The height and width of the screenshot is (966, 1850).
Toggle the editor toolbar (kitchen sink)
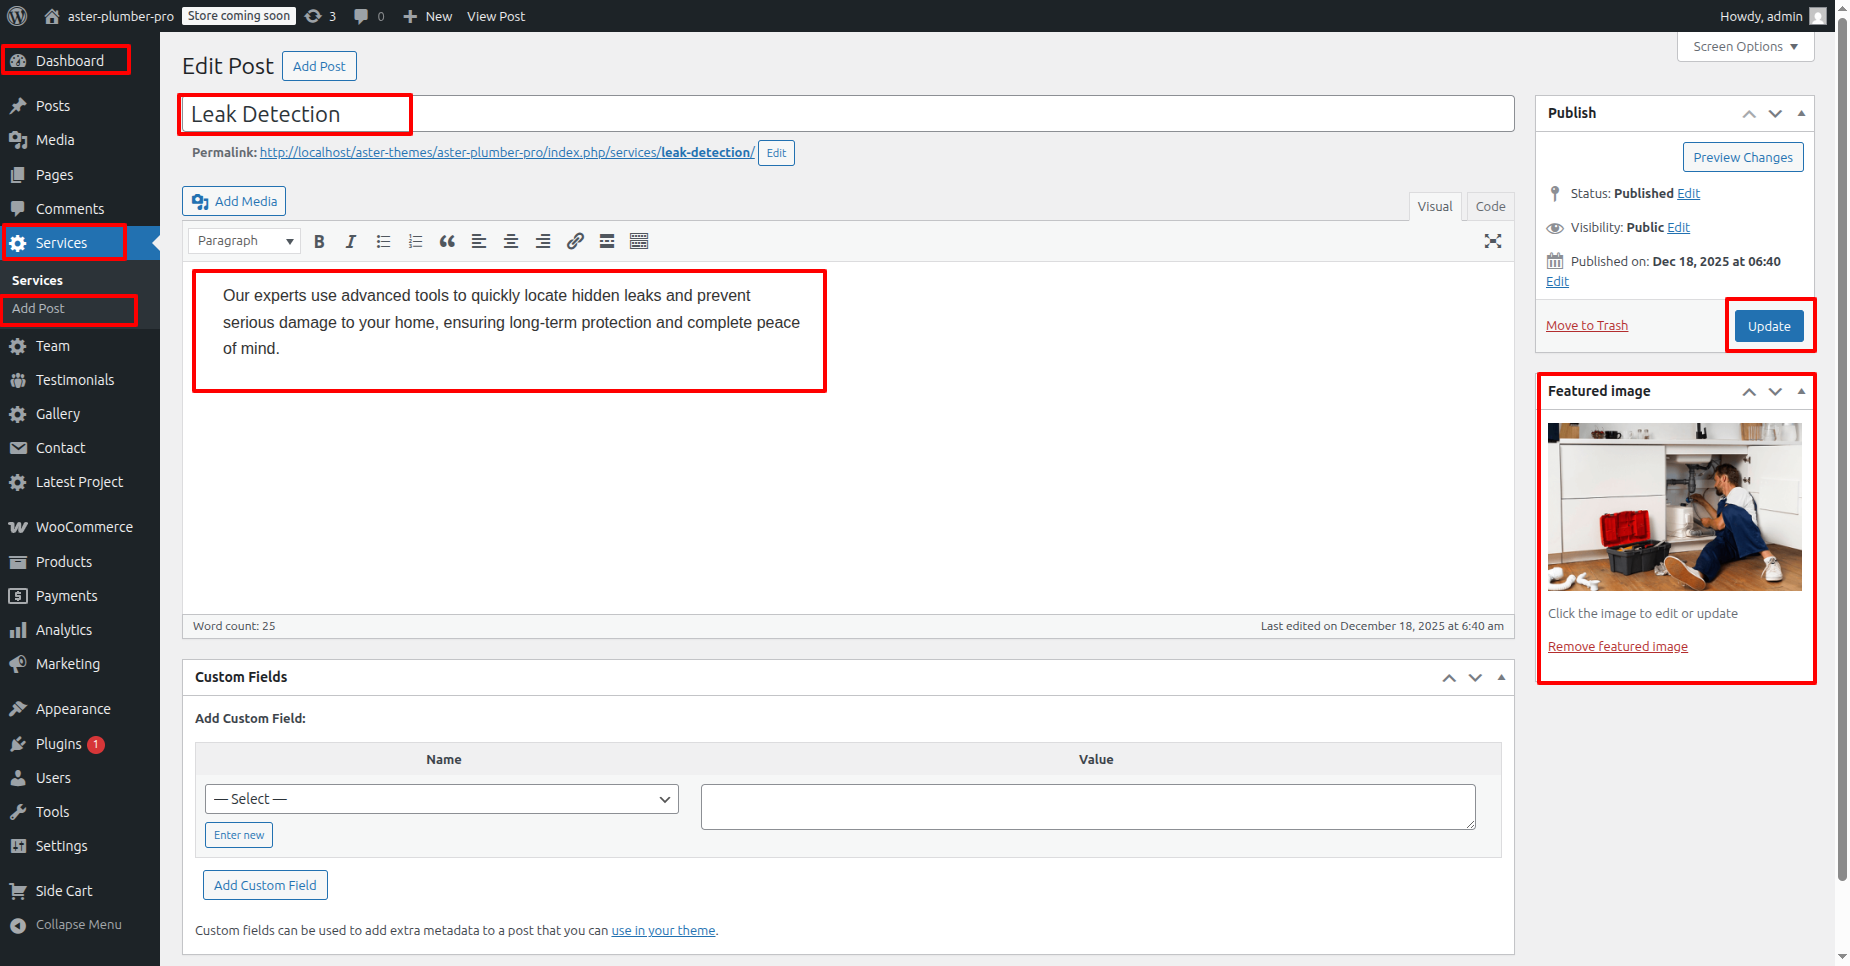639,241
